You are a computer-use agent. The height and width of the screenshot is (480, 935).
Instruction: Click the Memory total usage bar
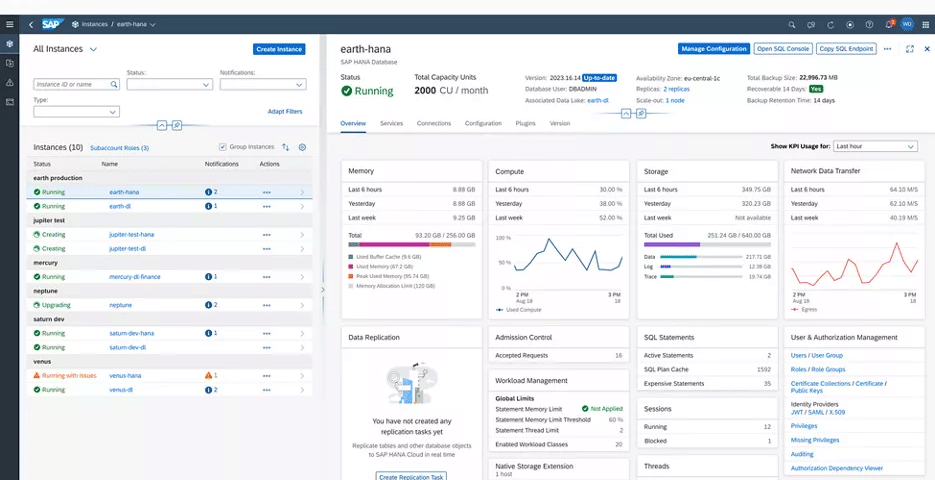(x=411, y=244)
